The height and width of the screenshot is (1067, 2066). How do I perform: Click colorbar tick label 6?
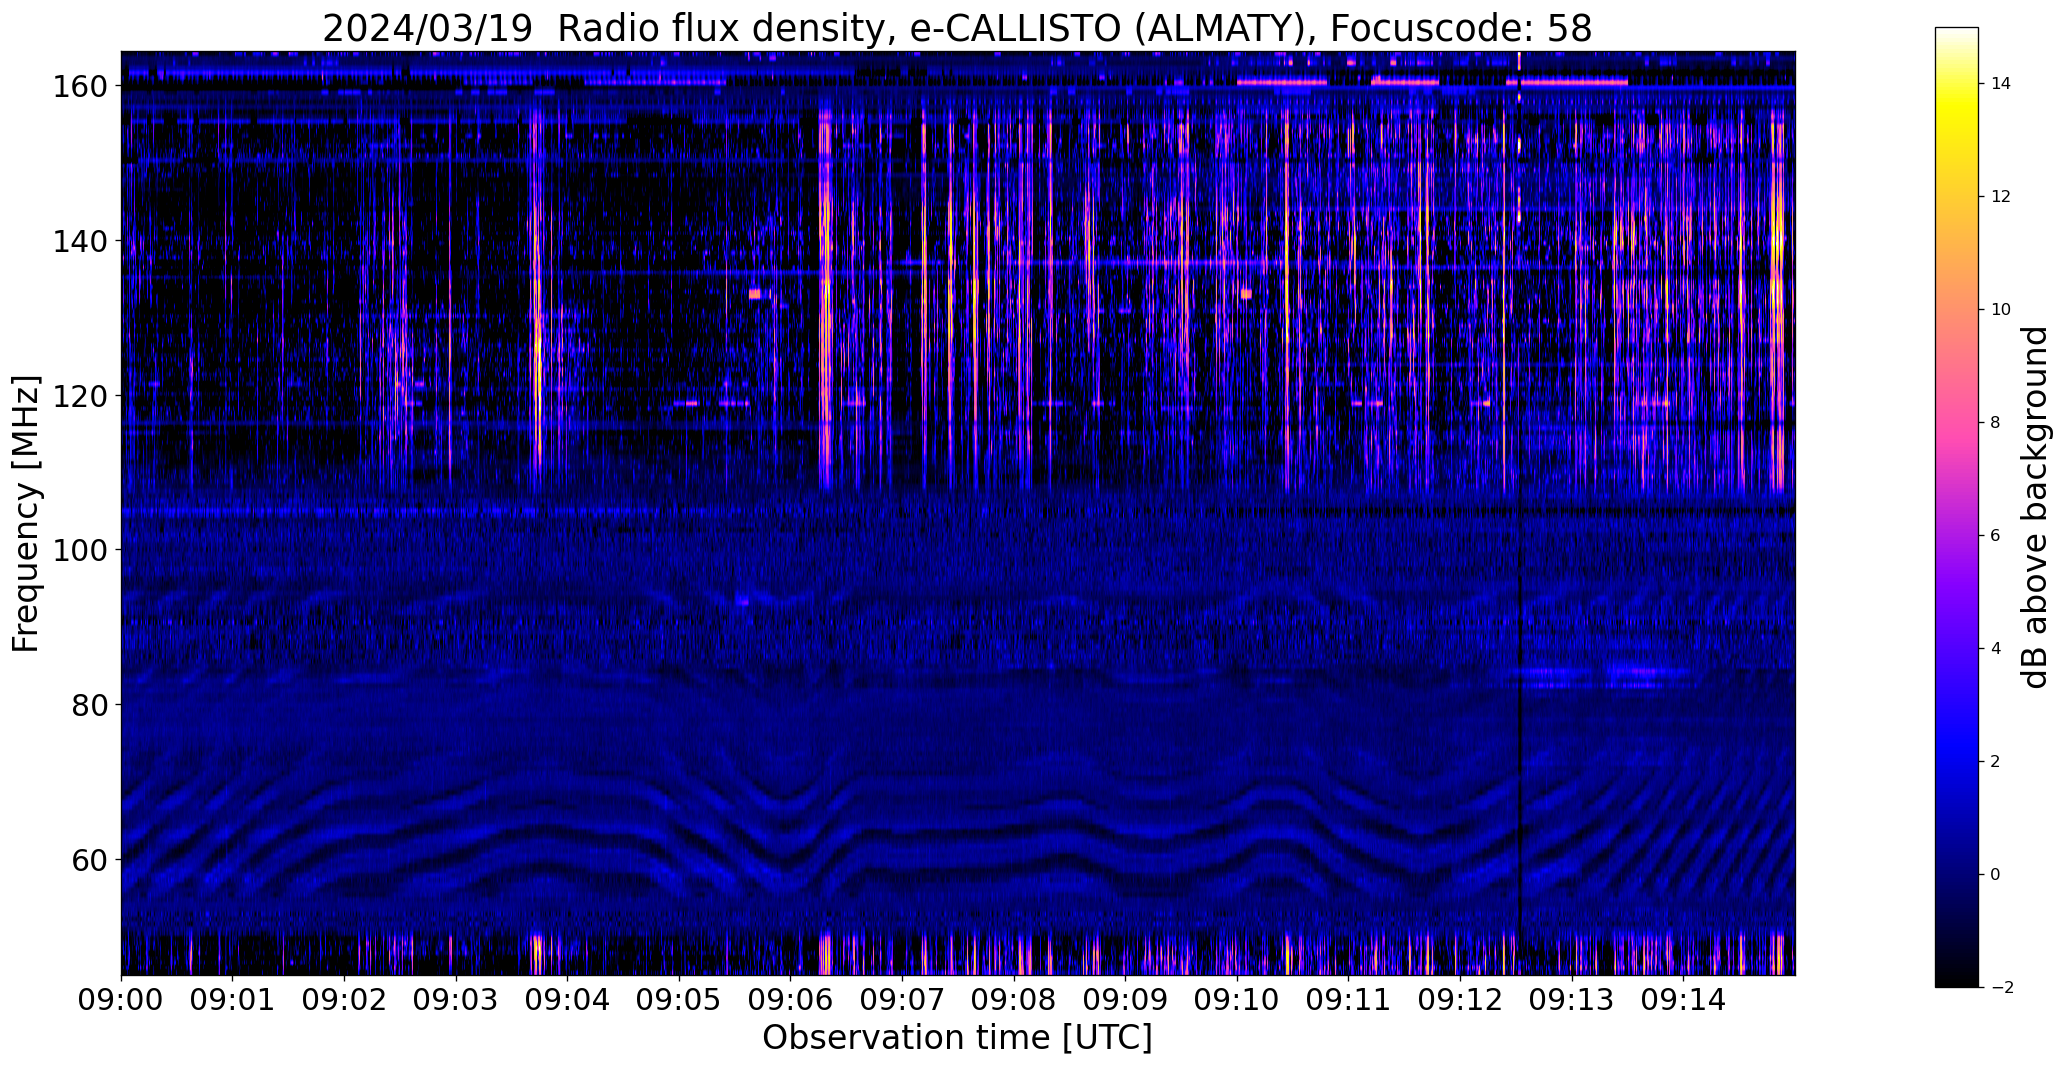coord(1995,536)
